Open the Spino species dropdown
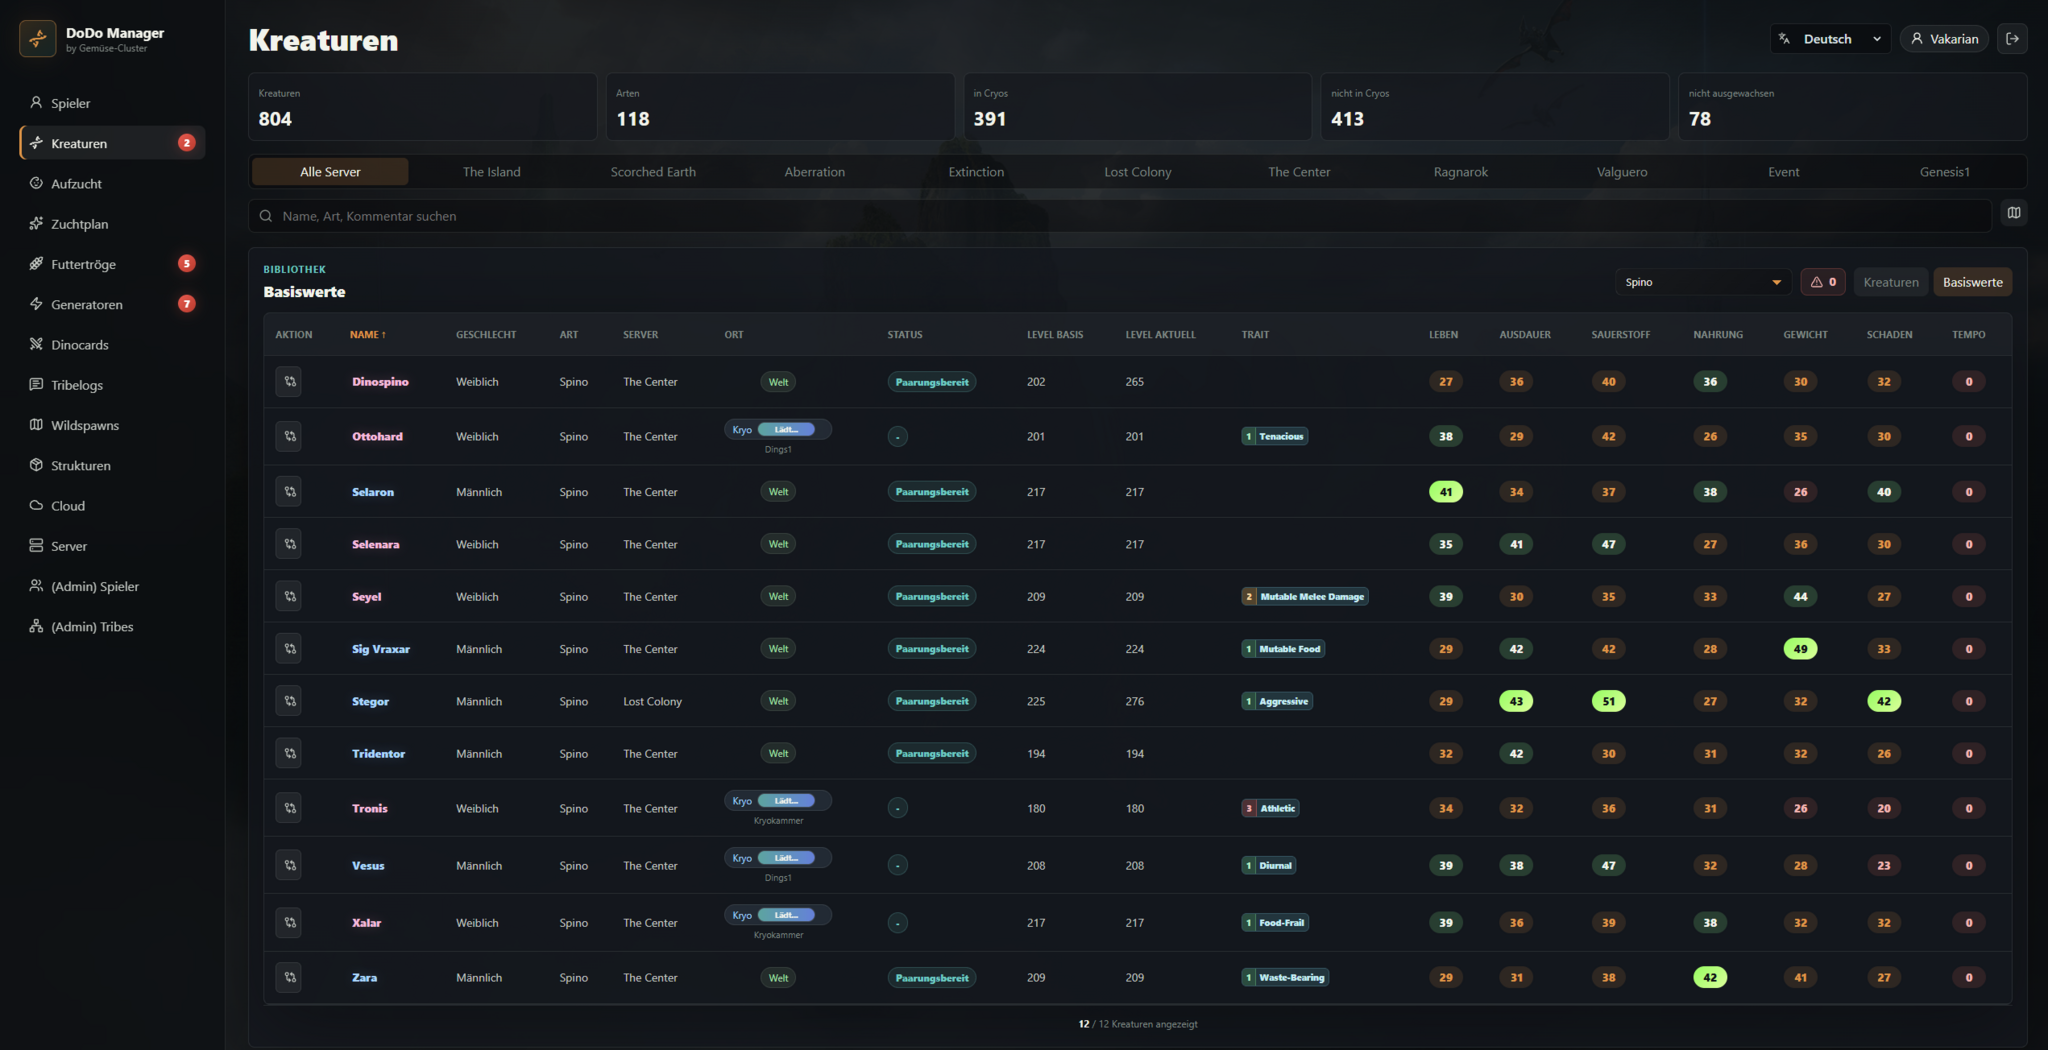Screen dimensions: 2048x1050 (x=1702, y=282)
